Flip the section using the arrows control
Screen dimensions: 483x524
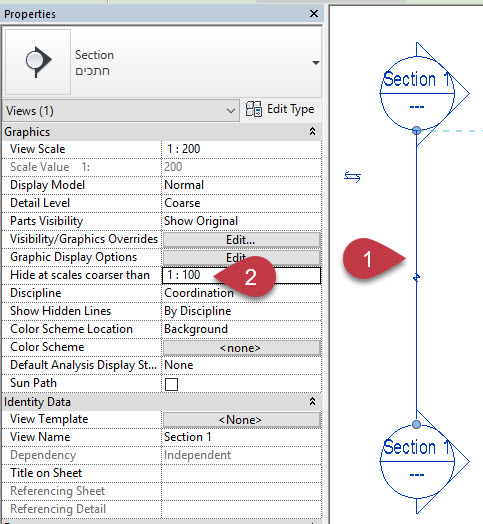pos(352,176)
